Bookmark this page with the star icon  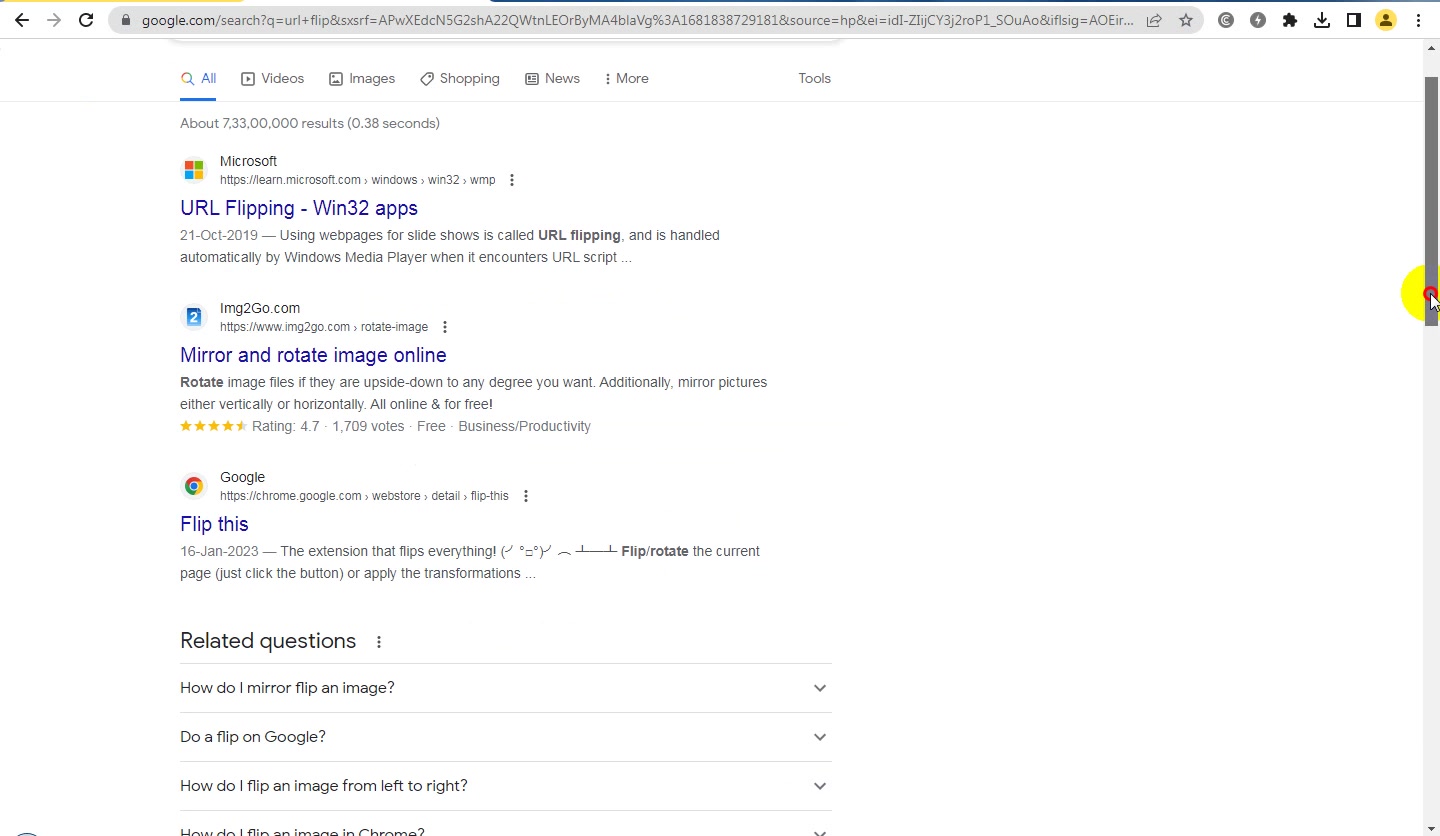1186,20
